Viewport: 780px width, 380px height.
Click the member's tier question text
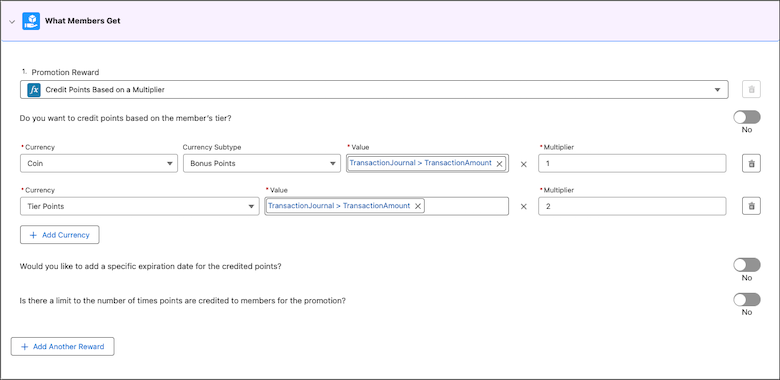point(125,118)
